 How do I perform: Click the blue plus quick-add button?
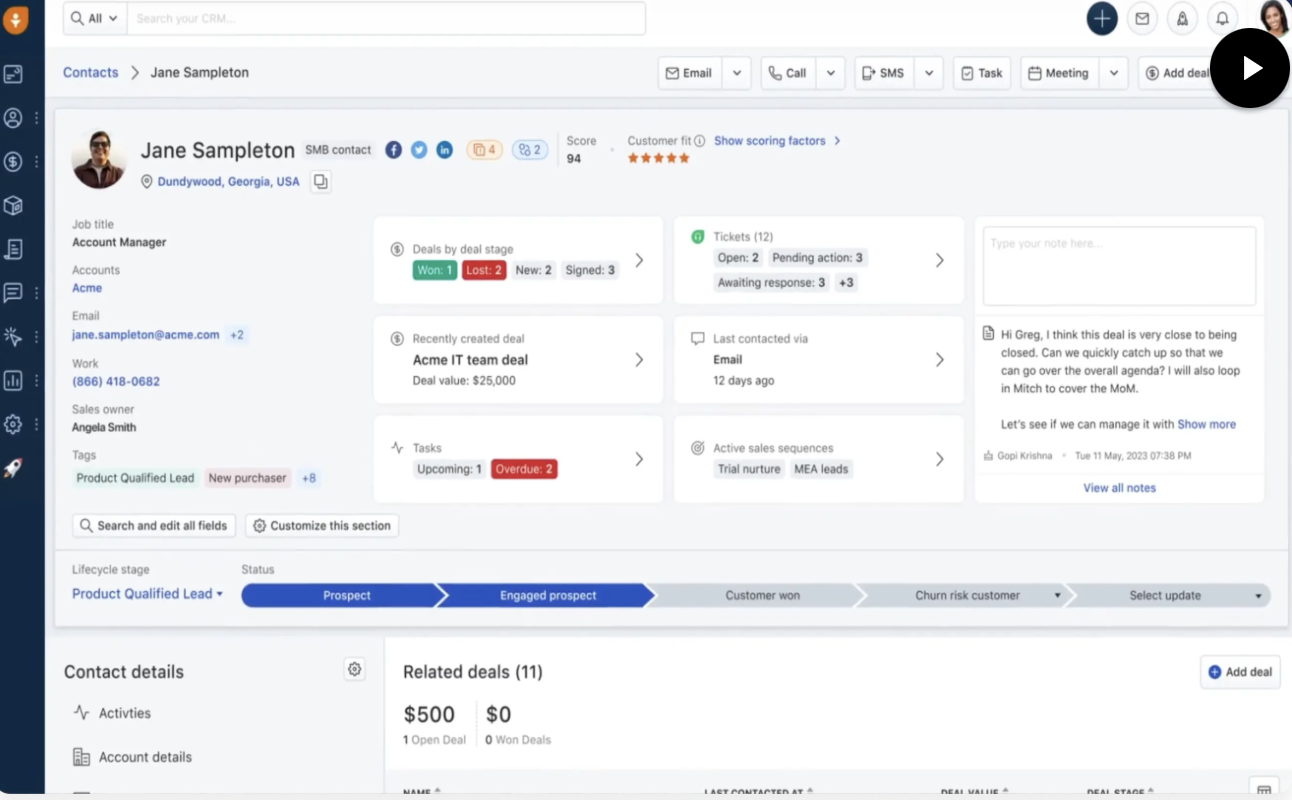point(1102,18)
